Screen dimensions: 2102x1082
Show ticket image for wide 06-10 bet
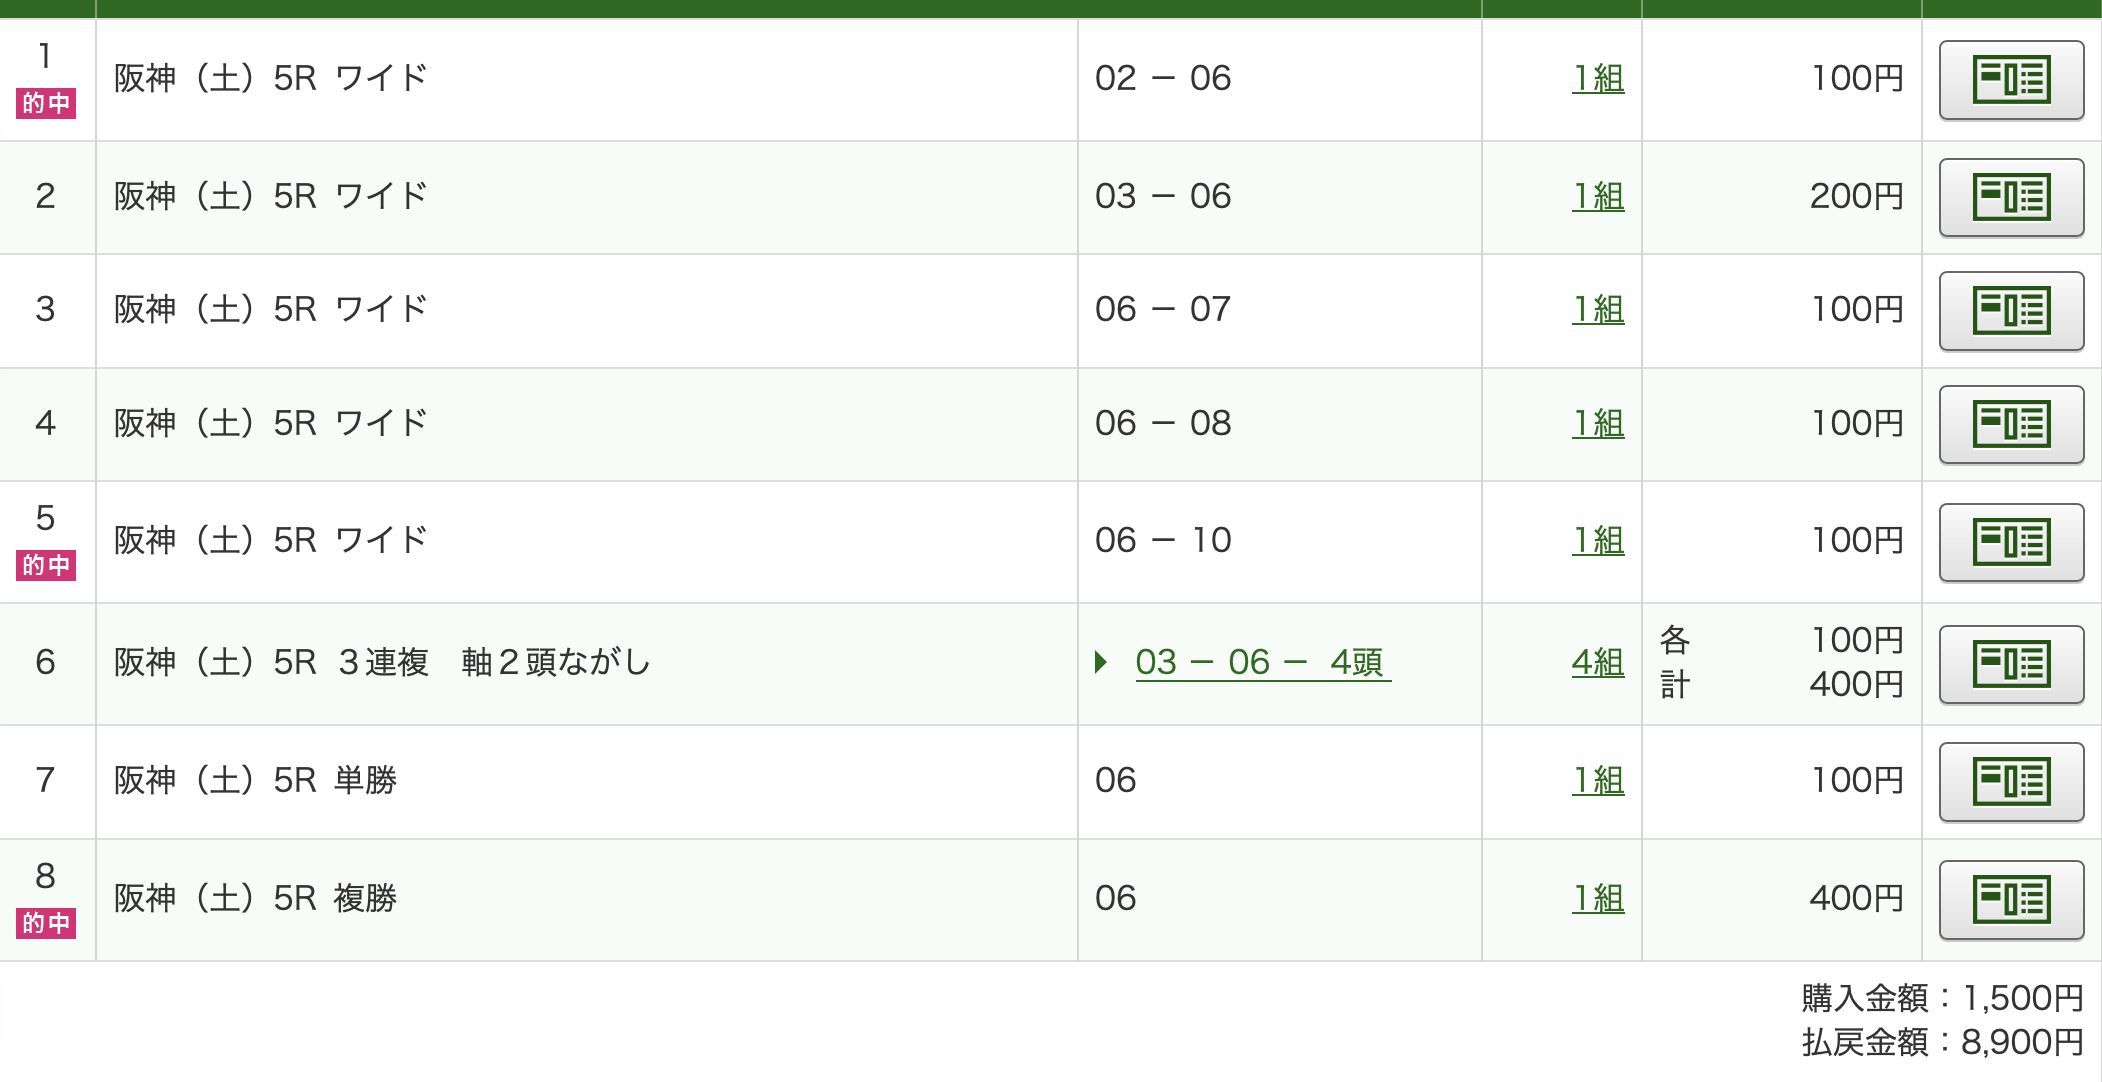click(2011, 542)
